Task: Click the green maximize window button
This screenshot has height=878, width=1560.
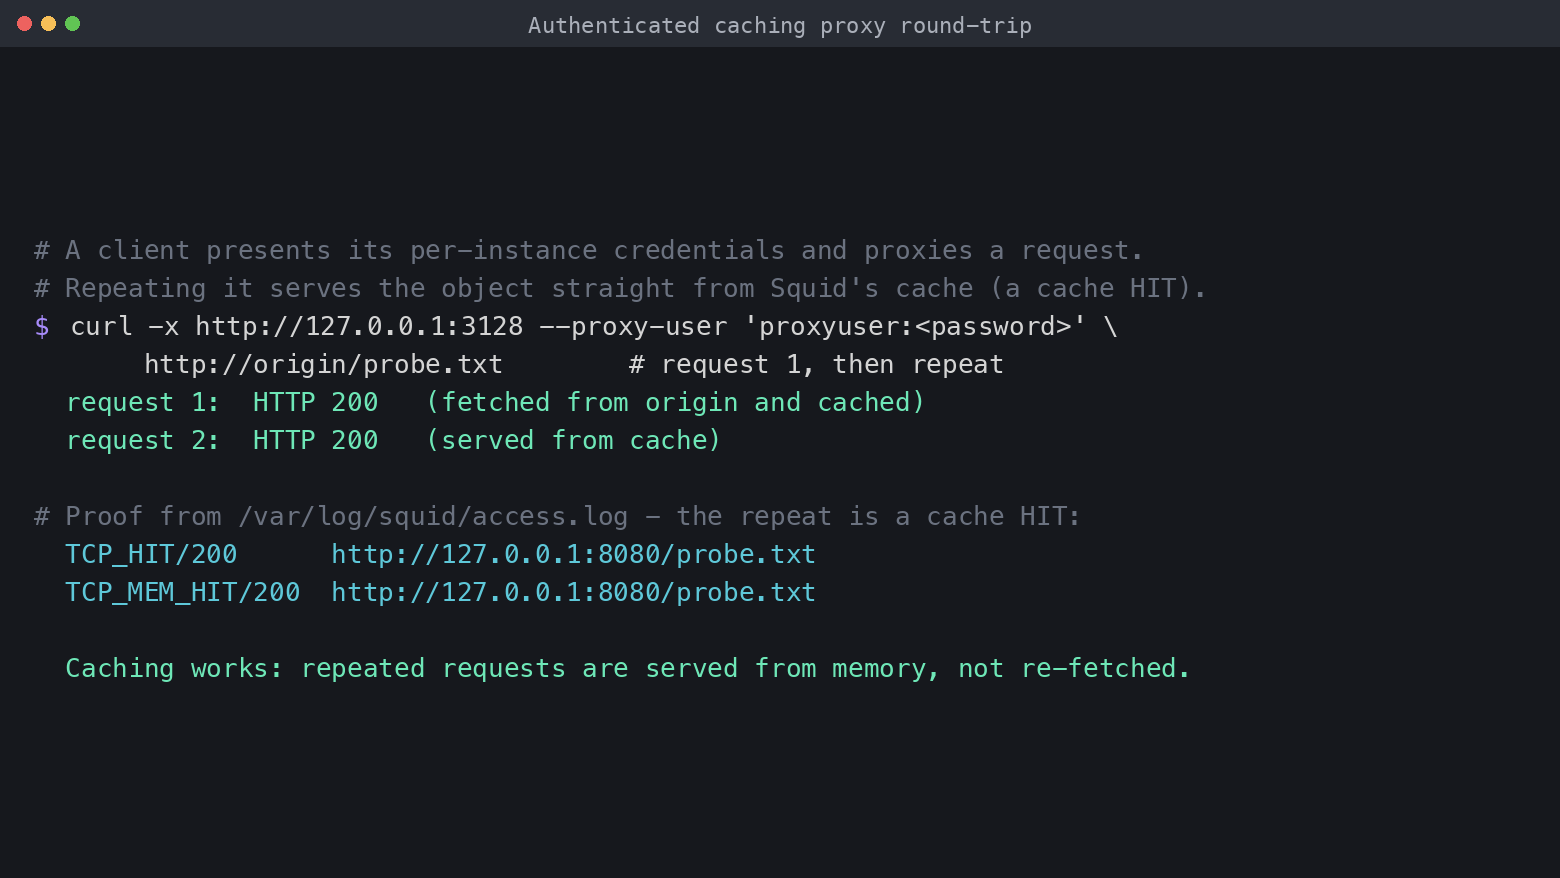Action: click(72, 23)
